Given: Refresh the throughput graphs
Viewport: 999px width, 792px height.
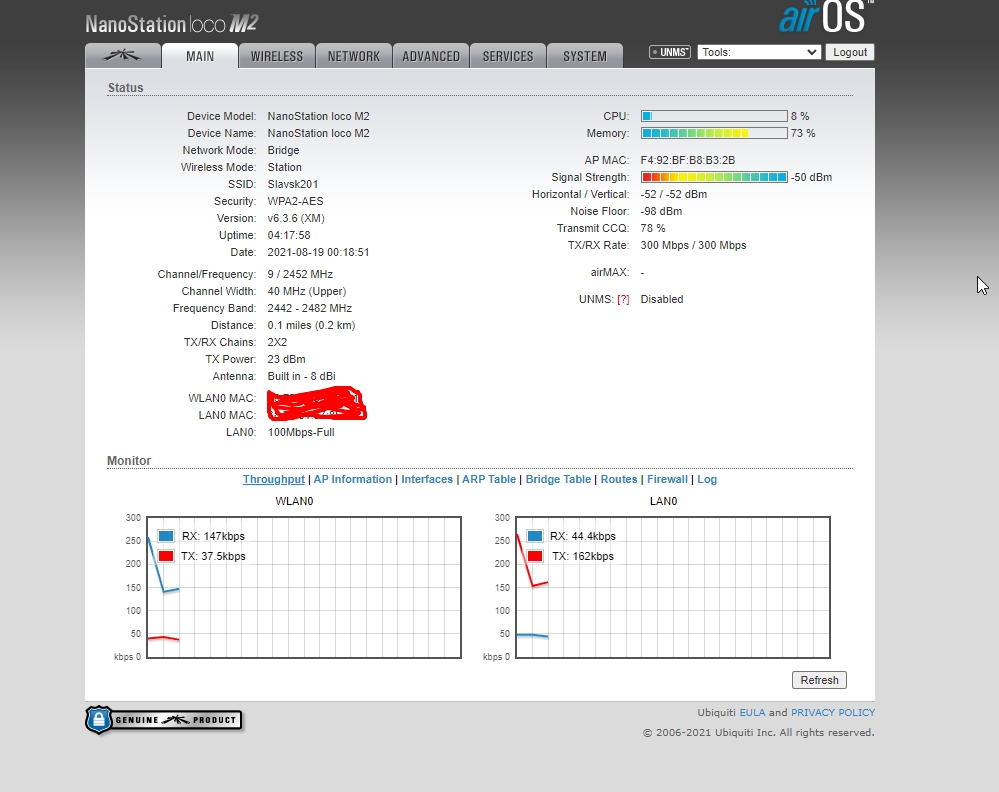Looking at the screenshot, I should click(819, 680).
